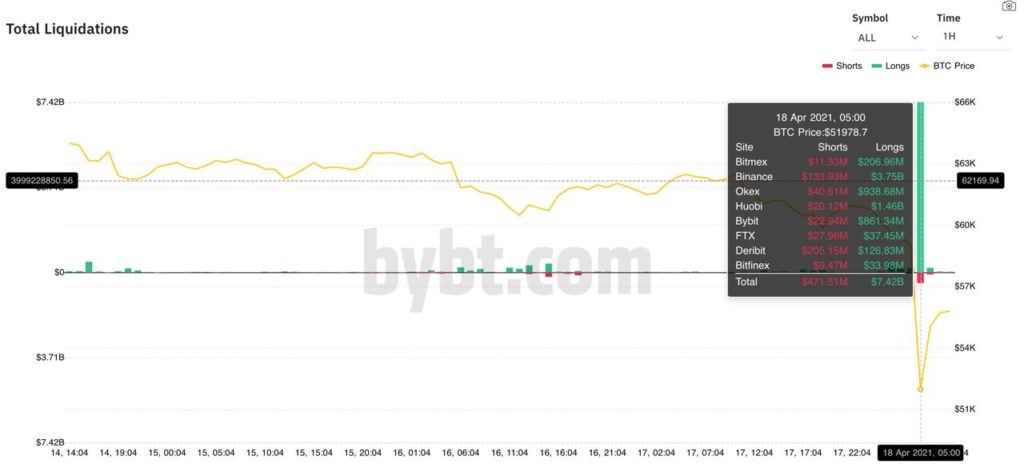The height and width of the screenshot is (476, 1024).
Task: Click the chevron arrow in the Time selector
Action: pyautogui.click(x=999, y=38)
